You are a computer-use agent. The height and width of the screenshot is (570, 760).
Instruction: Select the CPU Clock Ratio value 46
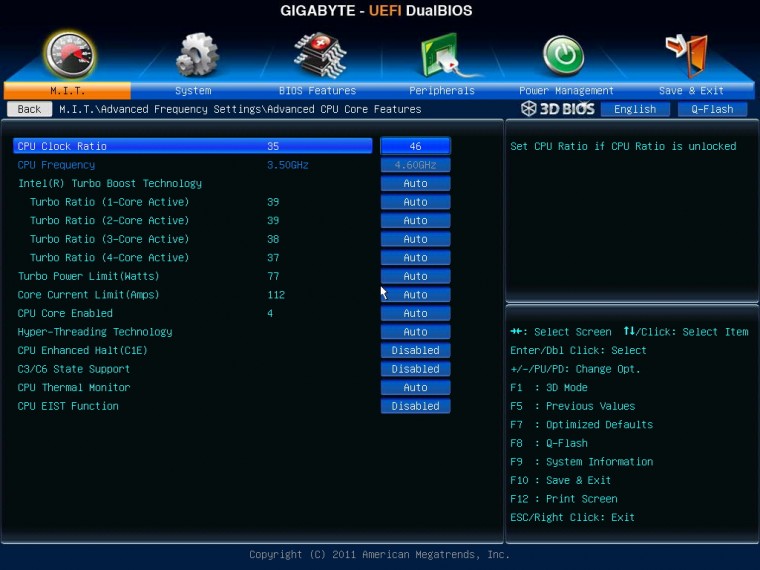pos(415,146)
